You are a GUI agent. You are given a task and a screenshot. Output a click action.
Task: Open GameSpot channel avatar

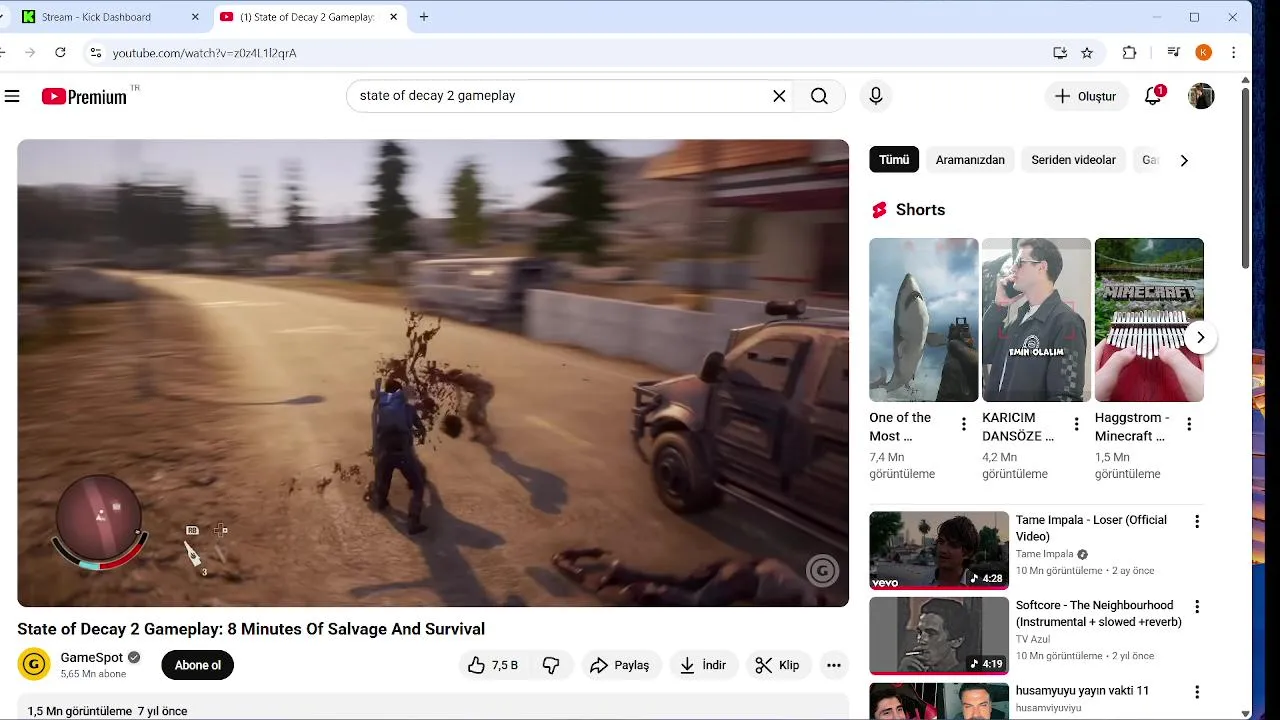tap(34, 664)
